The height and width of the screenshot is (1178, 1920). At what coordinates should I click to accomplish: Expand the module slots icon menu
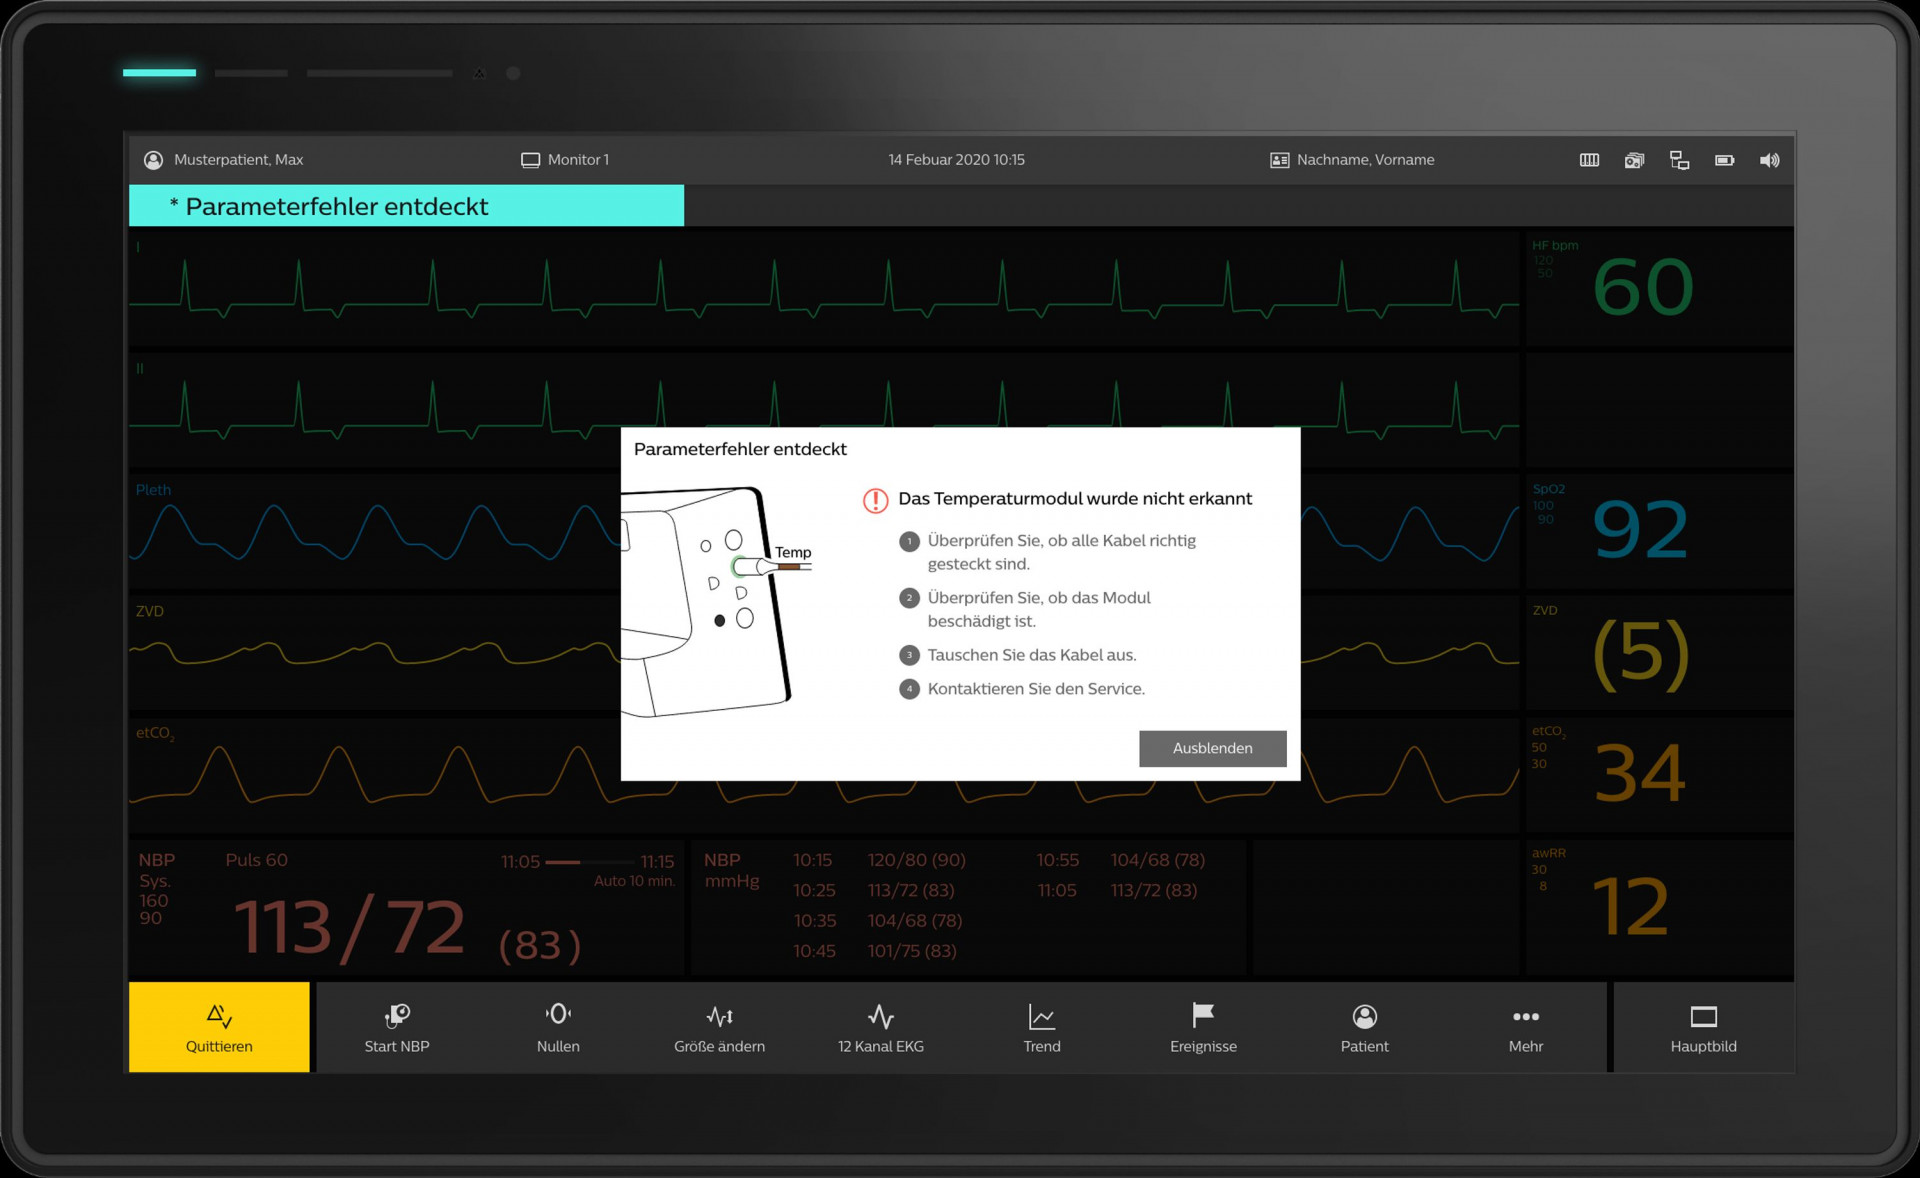(1588, 160)
